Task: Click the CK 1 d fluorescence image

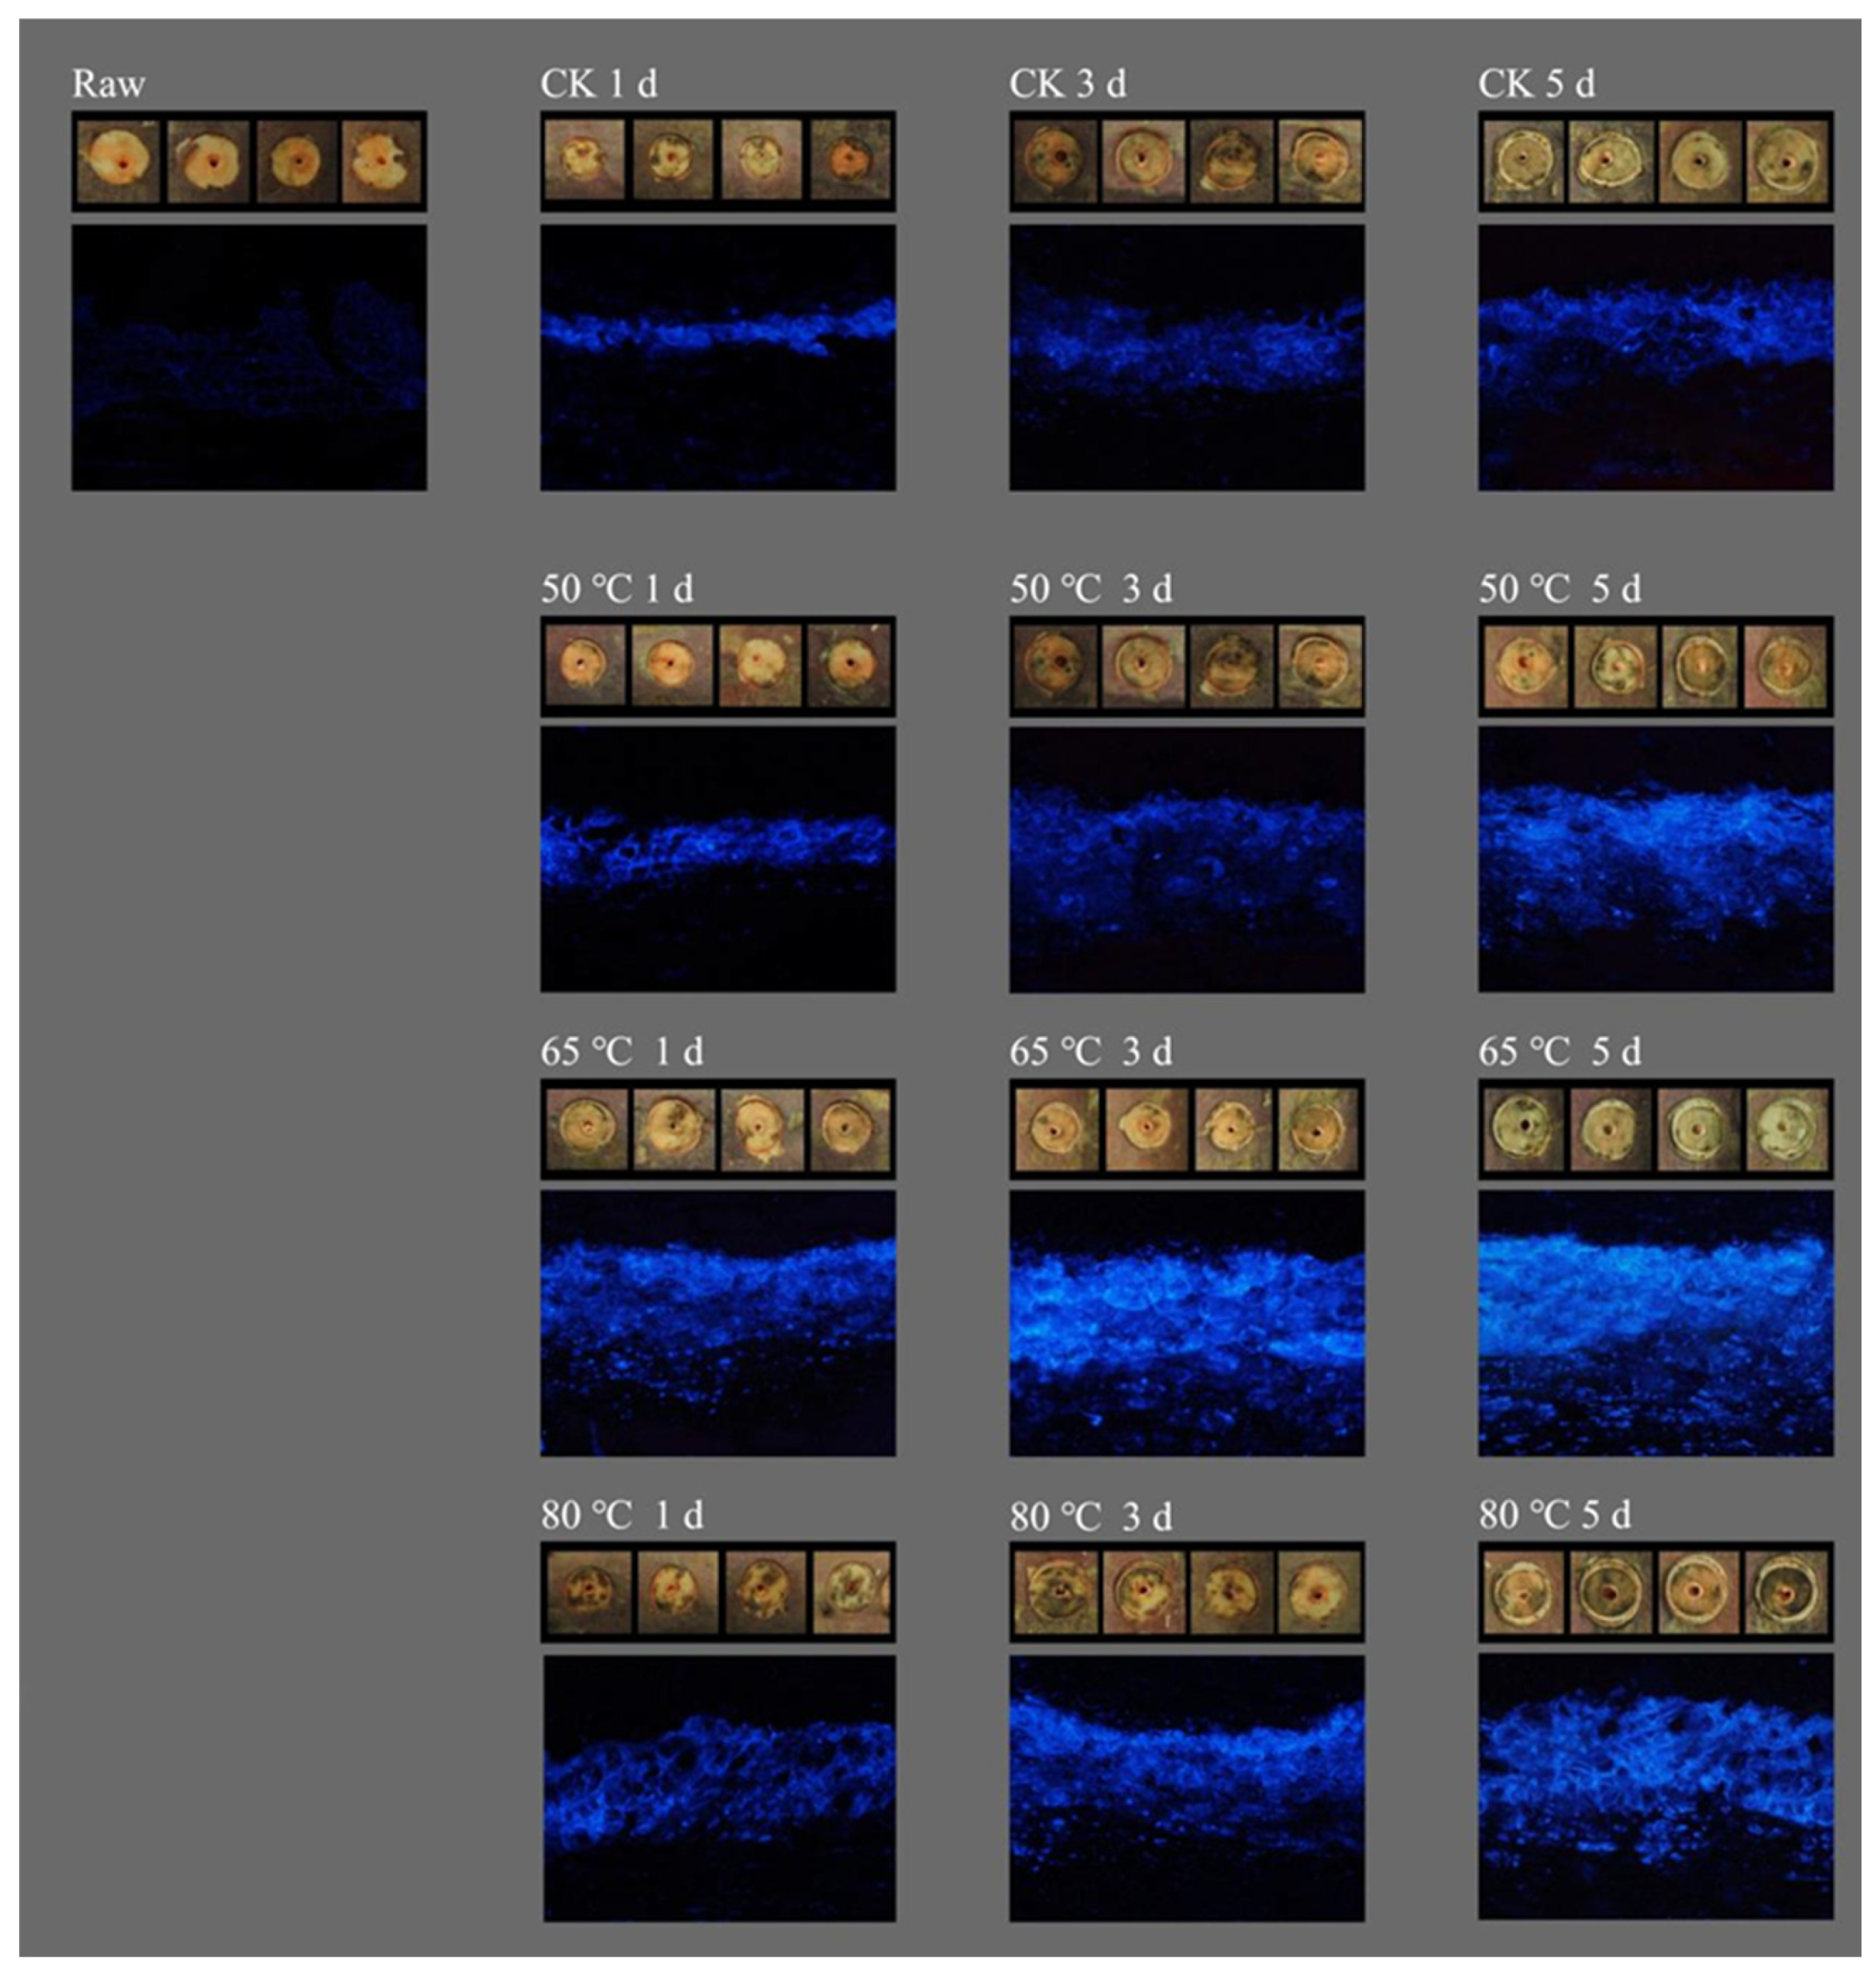Action: coord(718,357)
